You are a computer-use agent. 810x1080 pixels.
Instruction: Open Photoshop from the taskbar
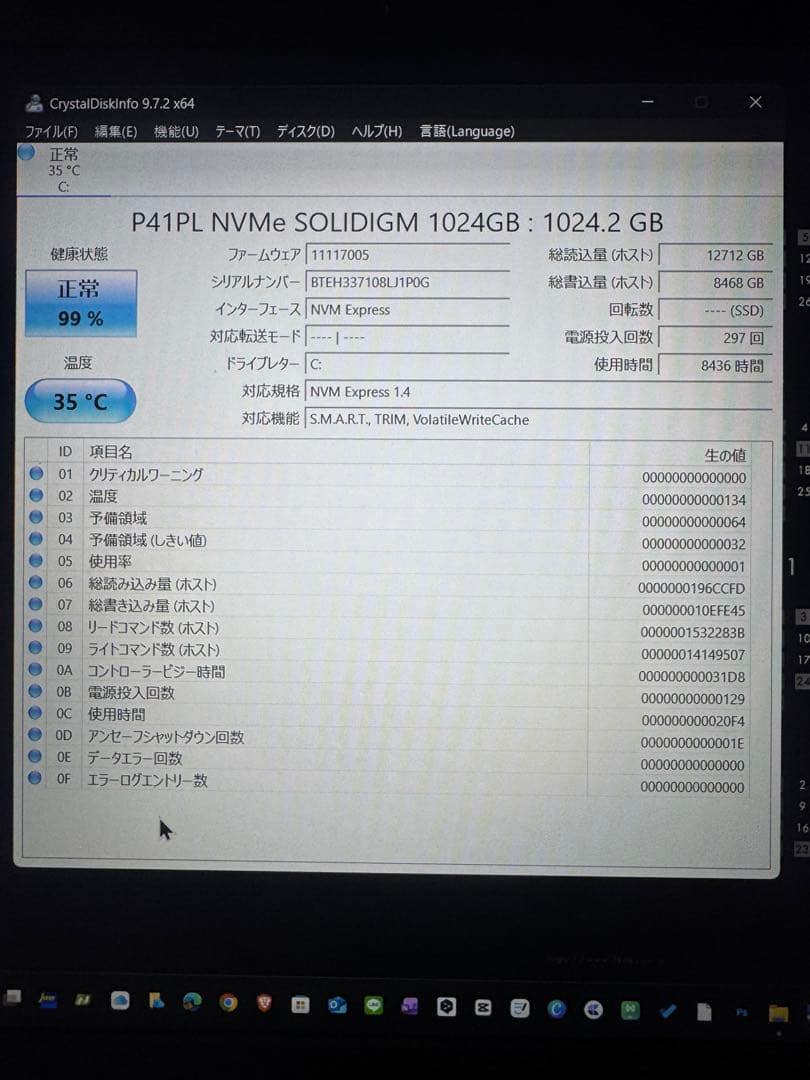click(740, 1012)
